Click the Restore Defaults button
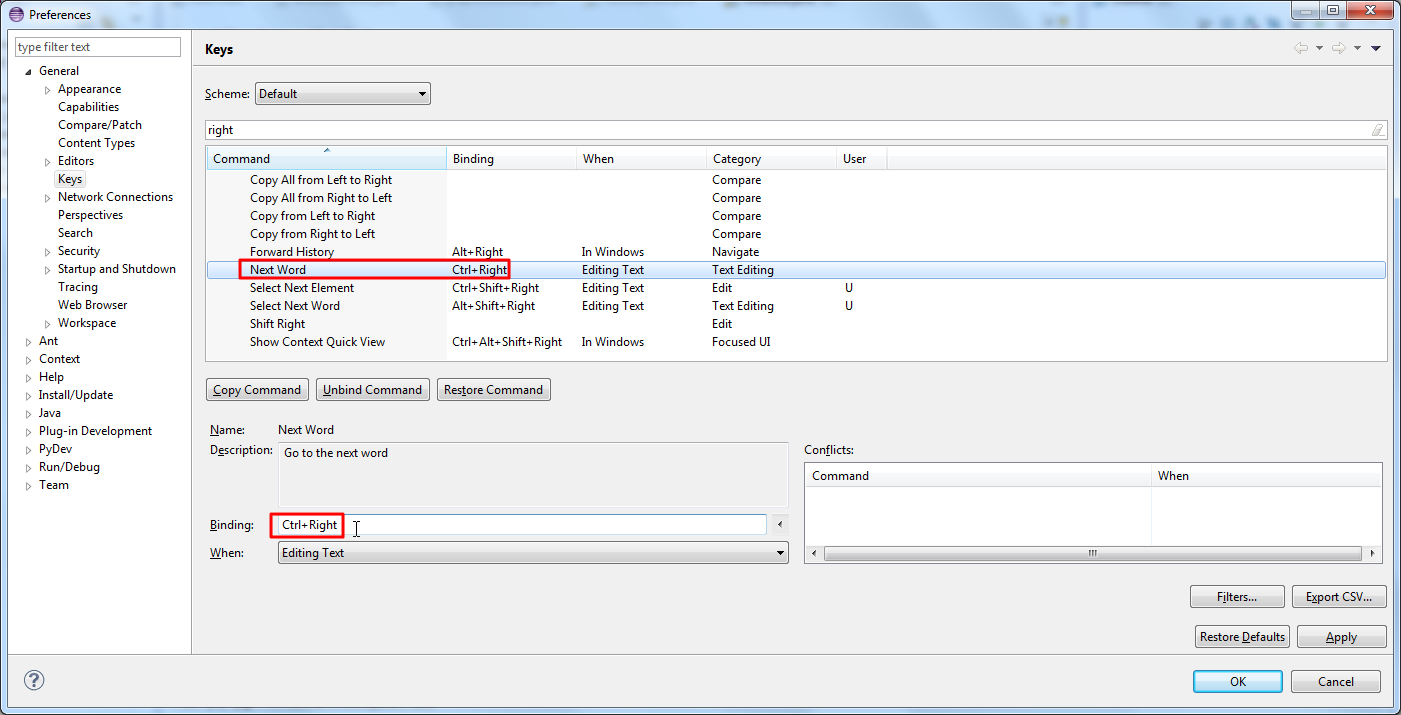1401x715 pixels. [x=1242, y=637]
